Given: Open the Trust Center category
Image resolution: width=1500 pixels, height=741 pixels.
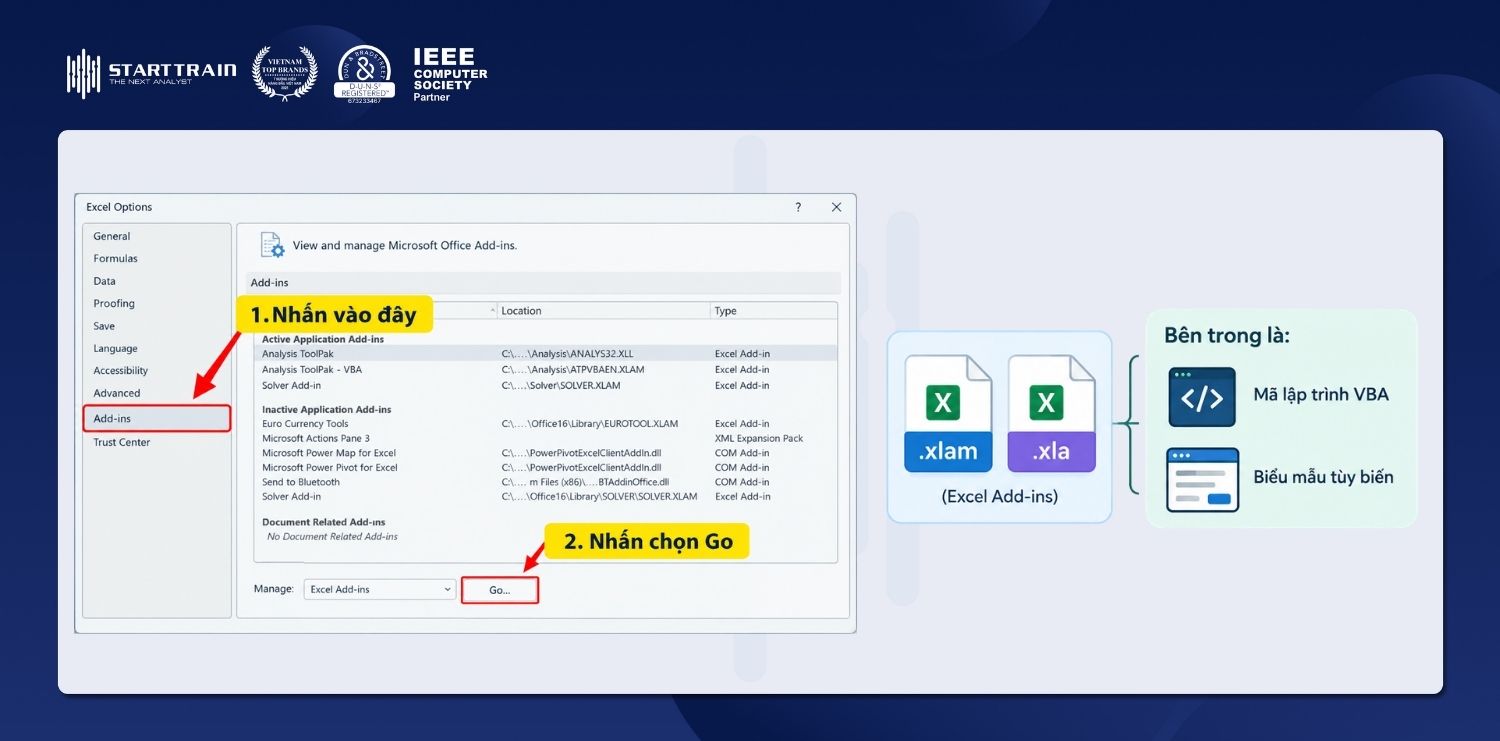Looking at the screenshot, I should 122,442.
